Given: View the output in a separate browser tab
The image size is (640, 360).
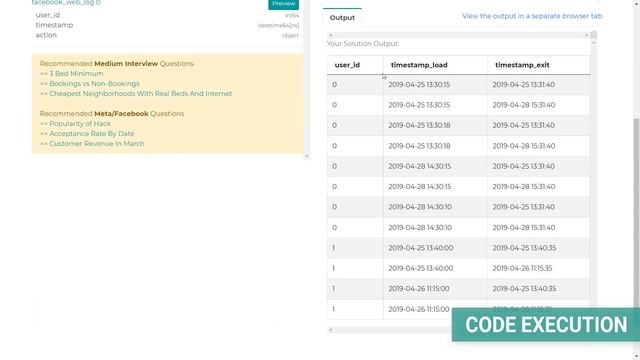Looking at the screenshot, I should (x=532, y=16).
